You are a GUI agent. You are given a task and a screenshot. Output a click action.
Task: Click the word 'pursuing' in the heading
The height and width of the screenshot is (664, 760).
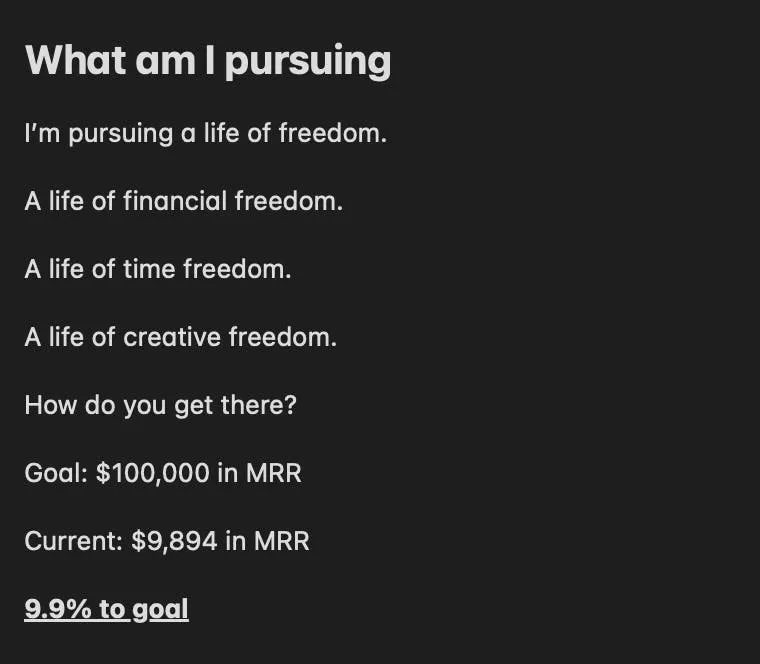(308, 63)
